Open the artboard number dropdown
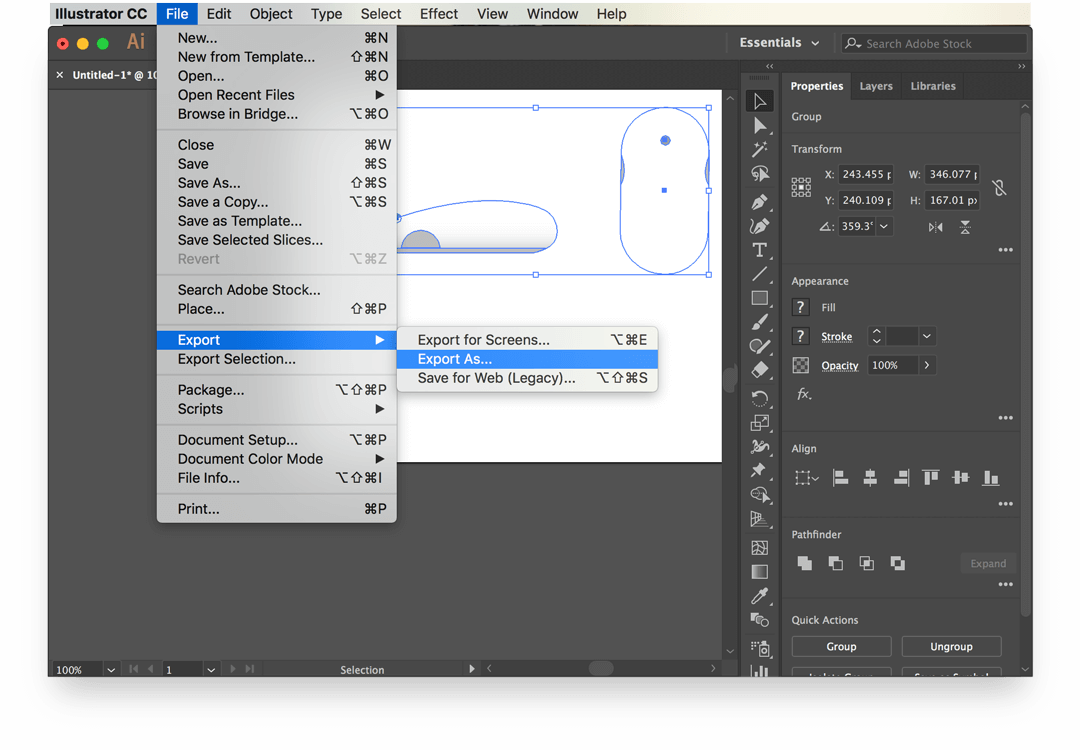This screenshot has height=750, width=1080. coord(211,669)
